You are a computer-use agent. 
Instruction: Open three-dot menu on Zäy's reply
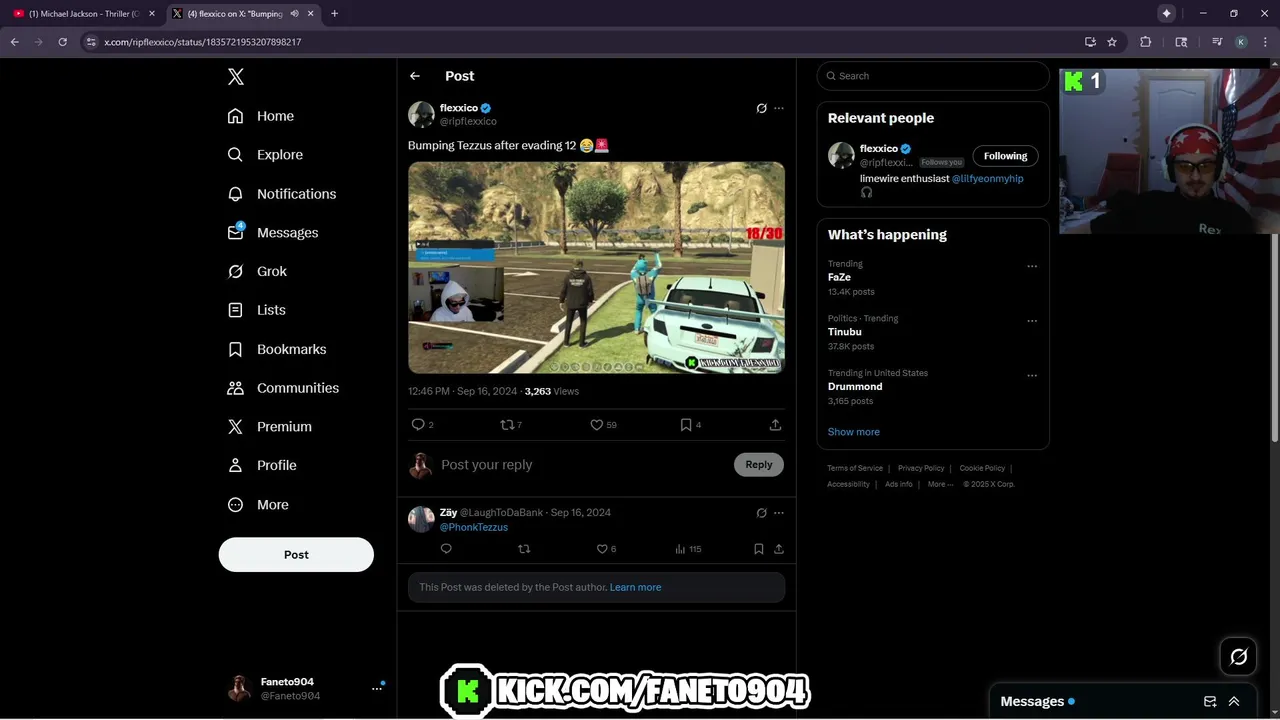pos(779,513)
